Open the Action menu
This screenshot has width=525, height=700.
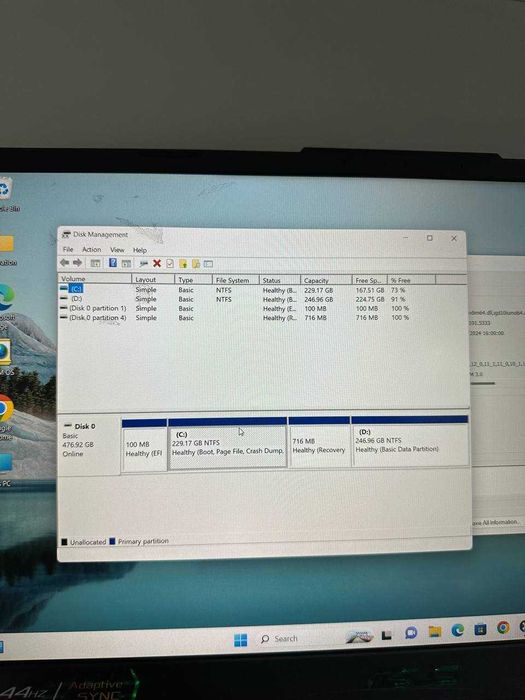(92, 250)
